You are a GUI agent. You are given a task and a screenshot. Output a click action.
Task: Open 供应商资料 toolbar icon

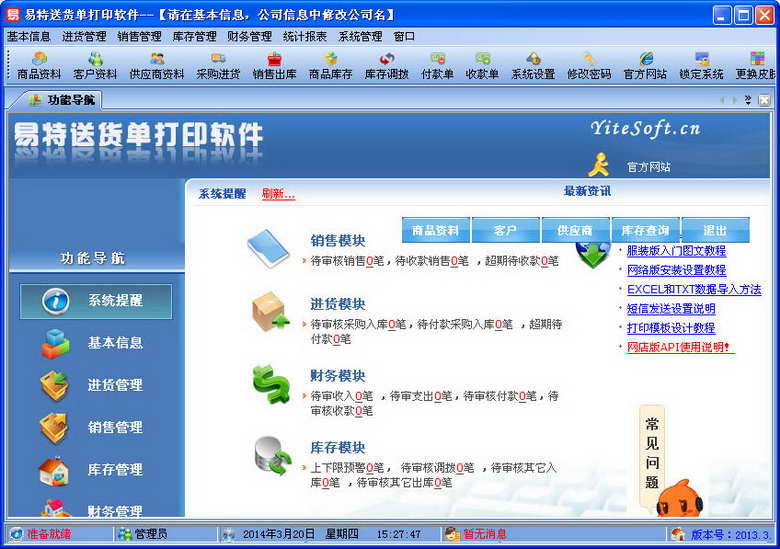point(157,66)
